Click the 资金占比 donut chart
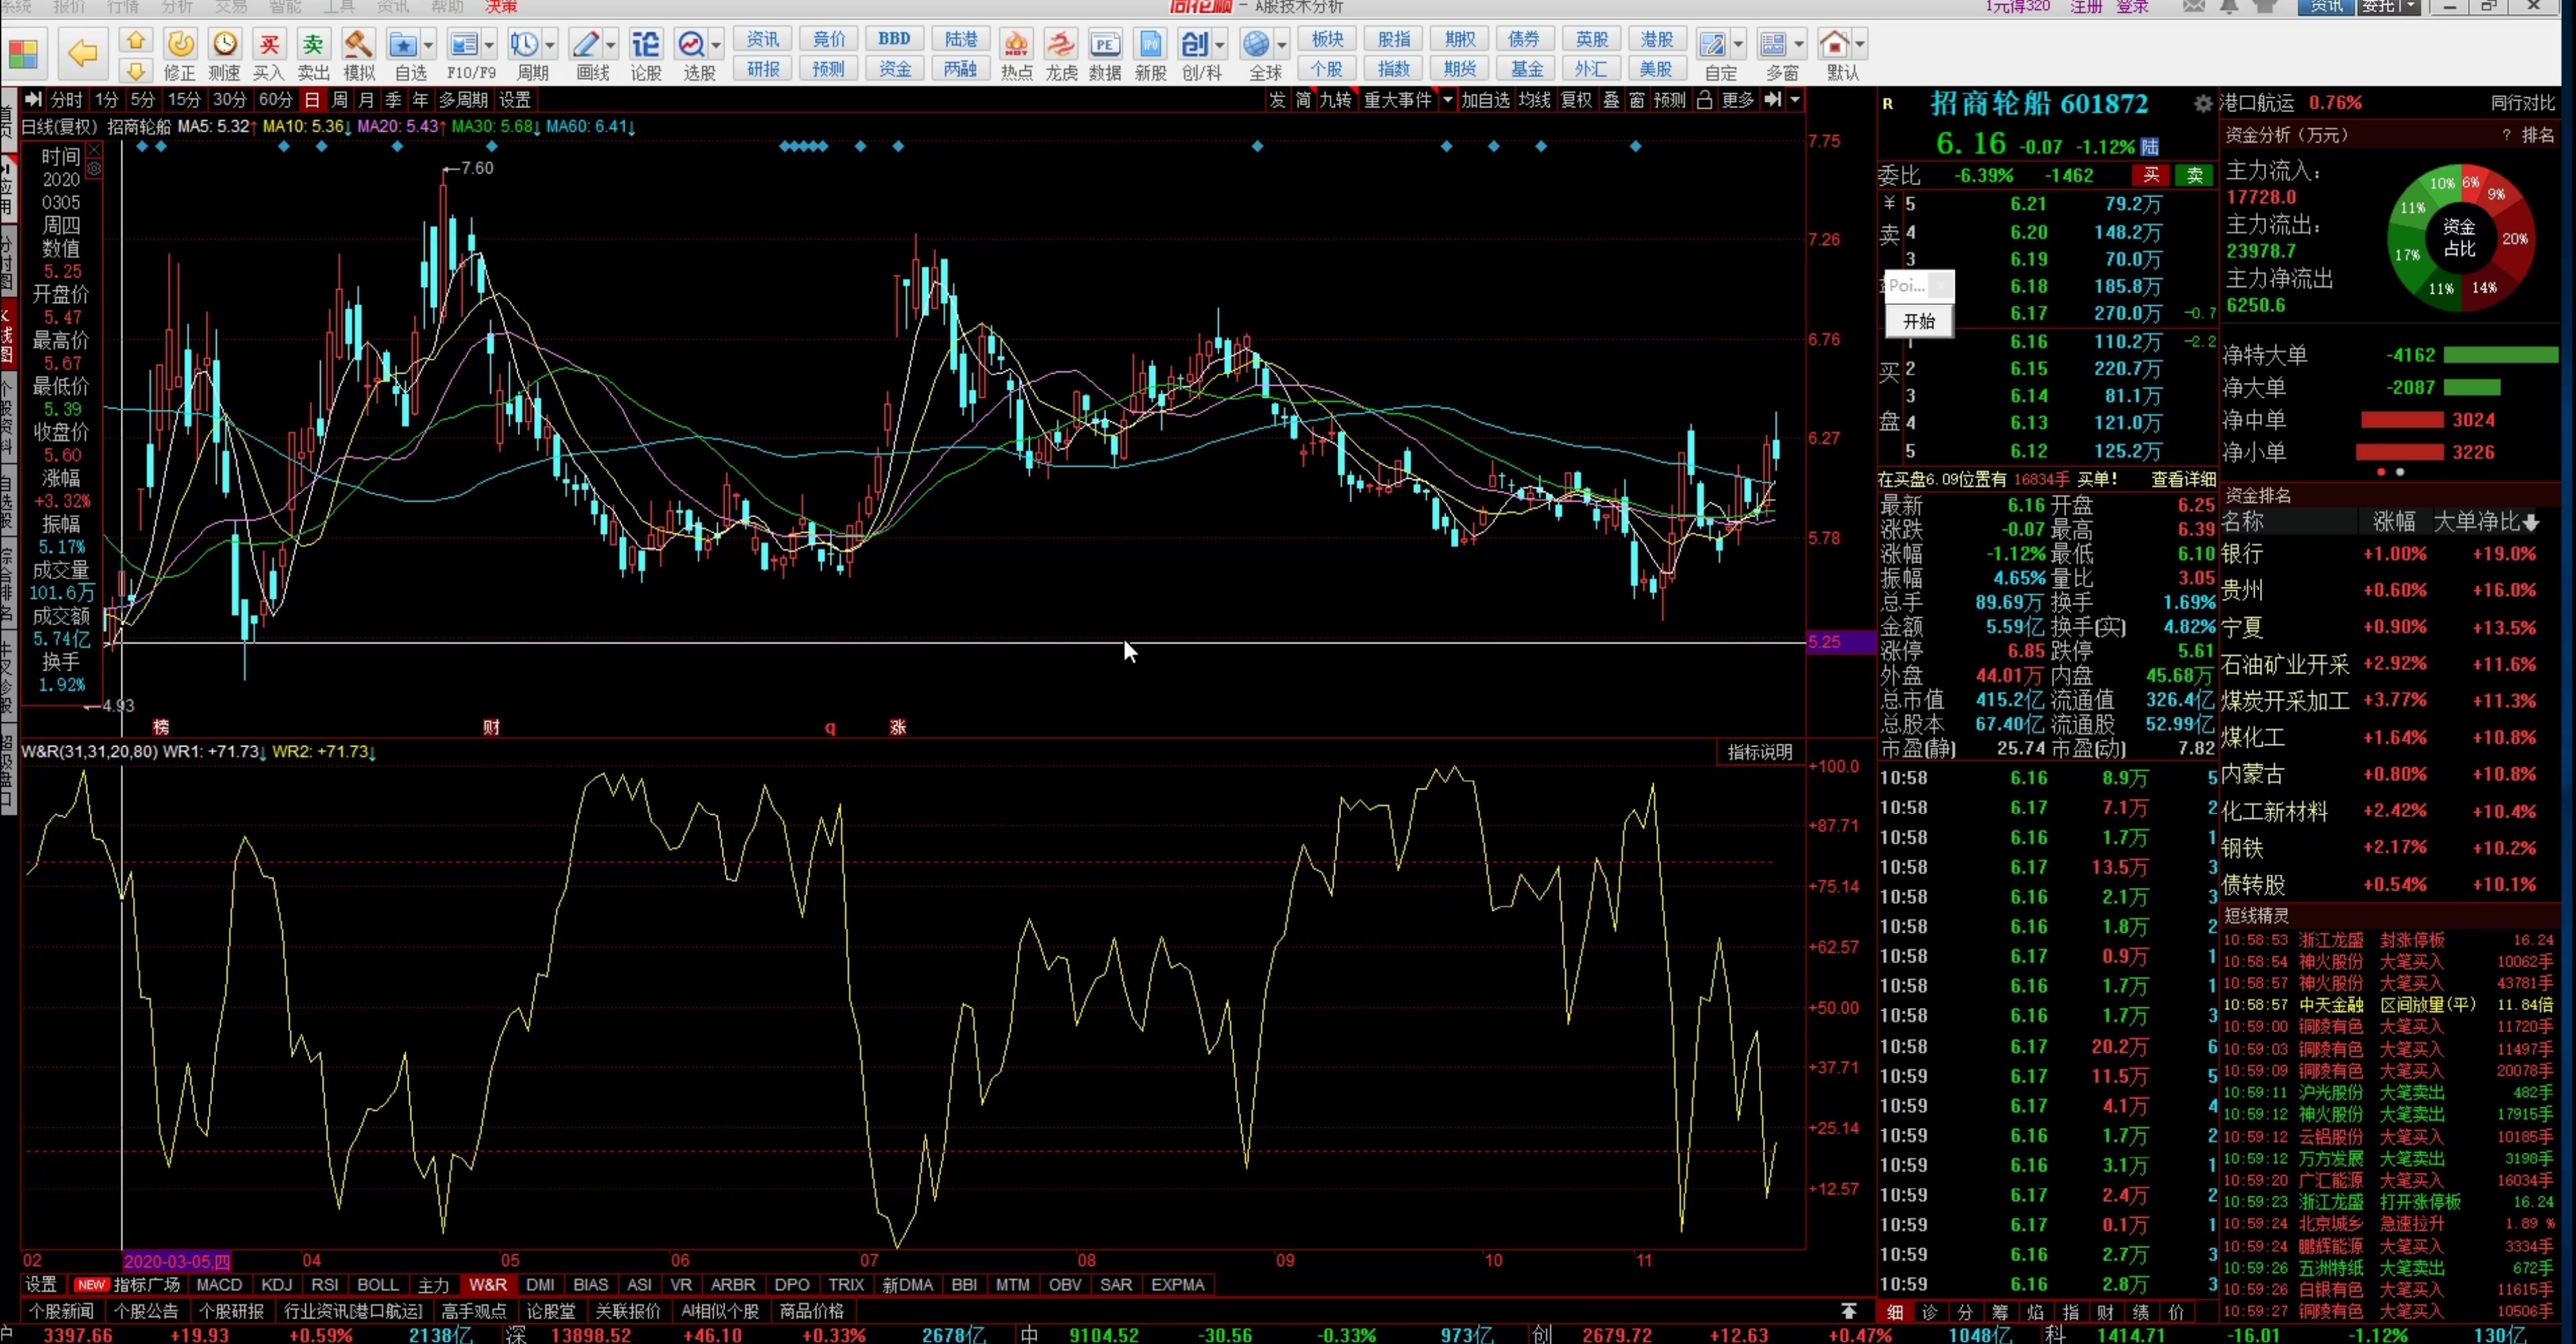The height and width of the screenshot is (1344, 2576). click(x=2461, y=238)
